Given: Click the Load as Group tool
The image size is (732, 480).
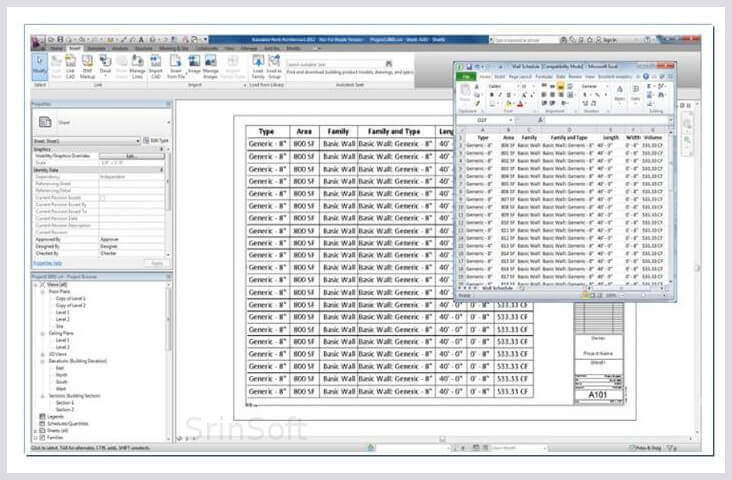Looking at the screenshot, I should point(274,67).
